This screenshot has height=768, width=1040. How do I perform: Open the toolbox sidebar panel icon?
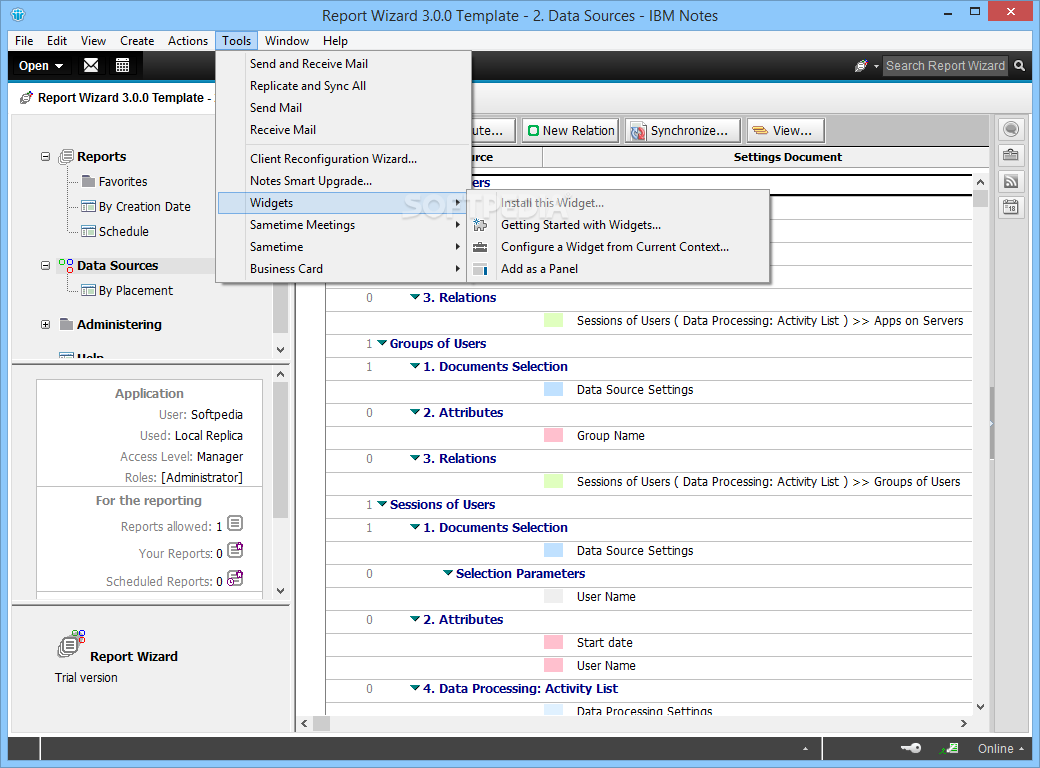(x=1011, y=155)
